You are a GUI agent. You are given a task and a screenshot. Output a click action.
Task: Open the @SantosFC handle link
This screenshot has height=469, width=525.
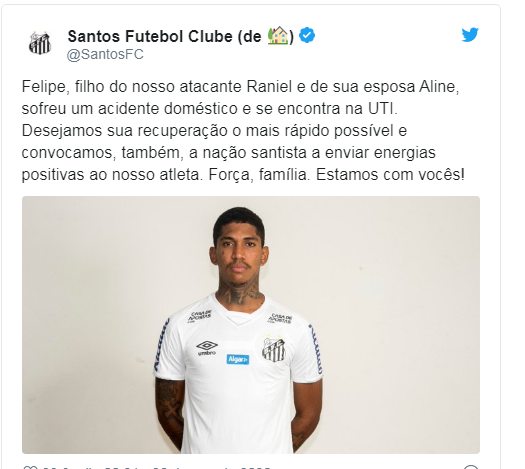(105, 54)
